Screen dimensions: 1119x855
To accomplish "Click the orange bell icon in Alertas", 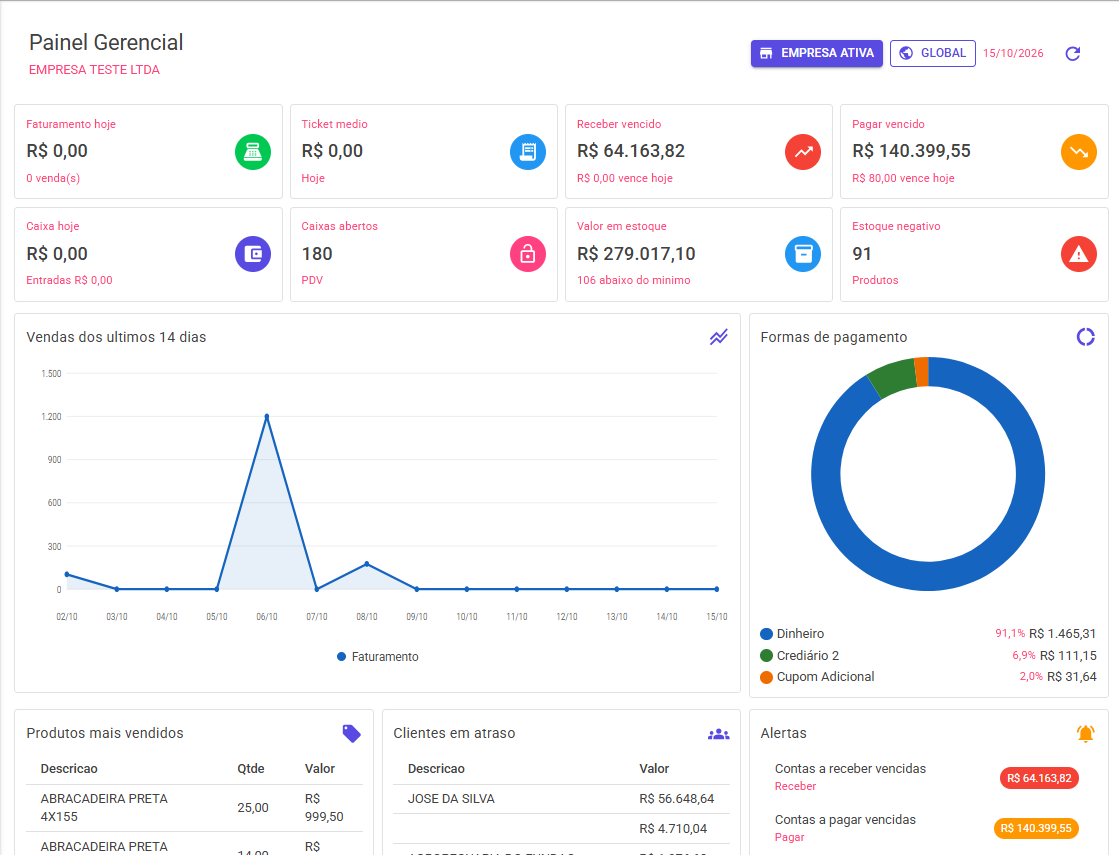I will [x=1085, y=733].
